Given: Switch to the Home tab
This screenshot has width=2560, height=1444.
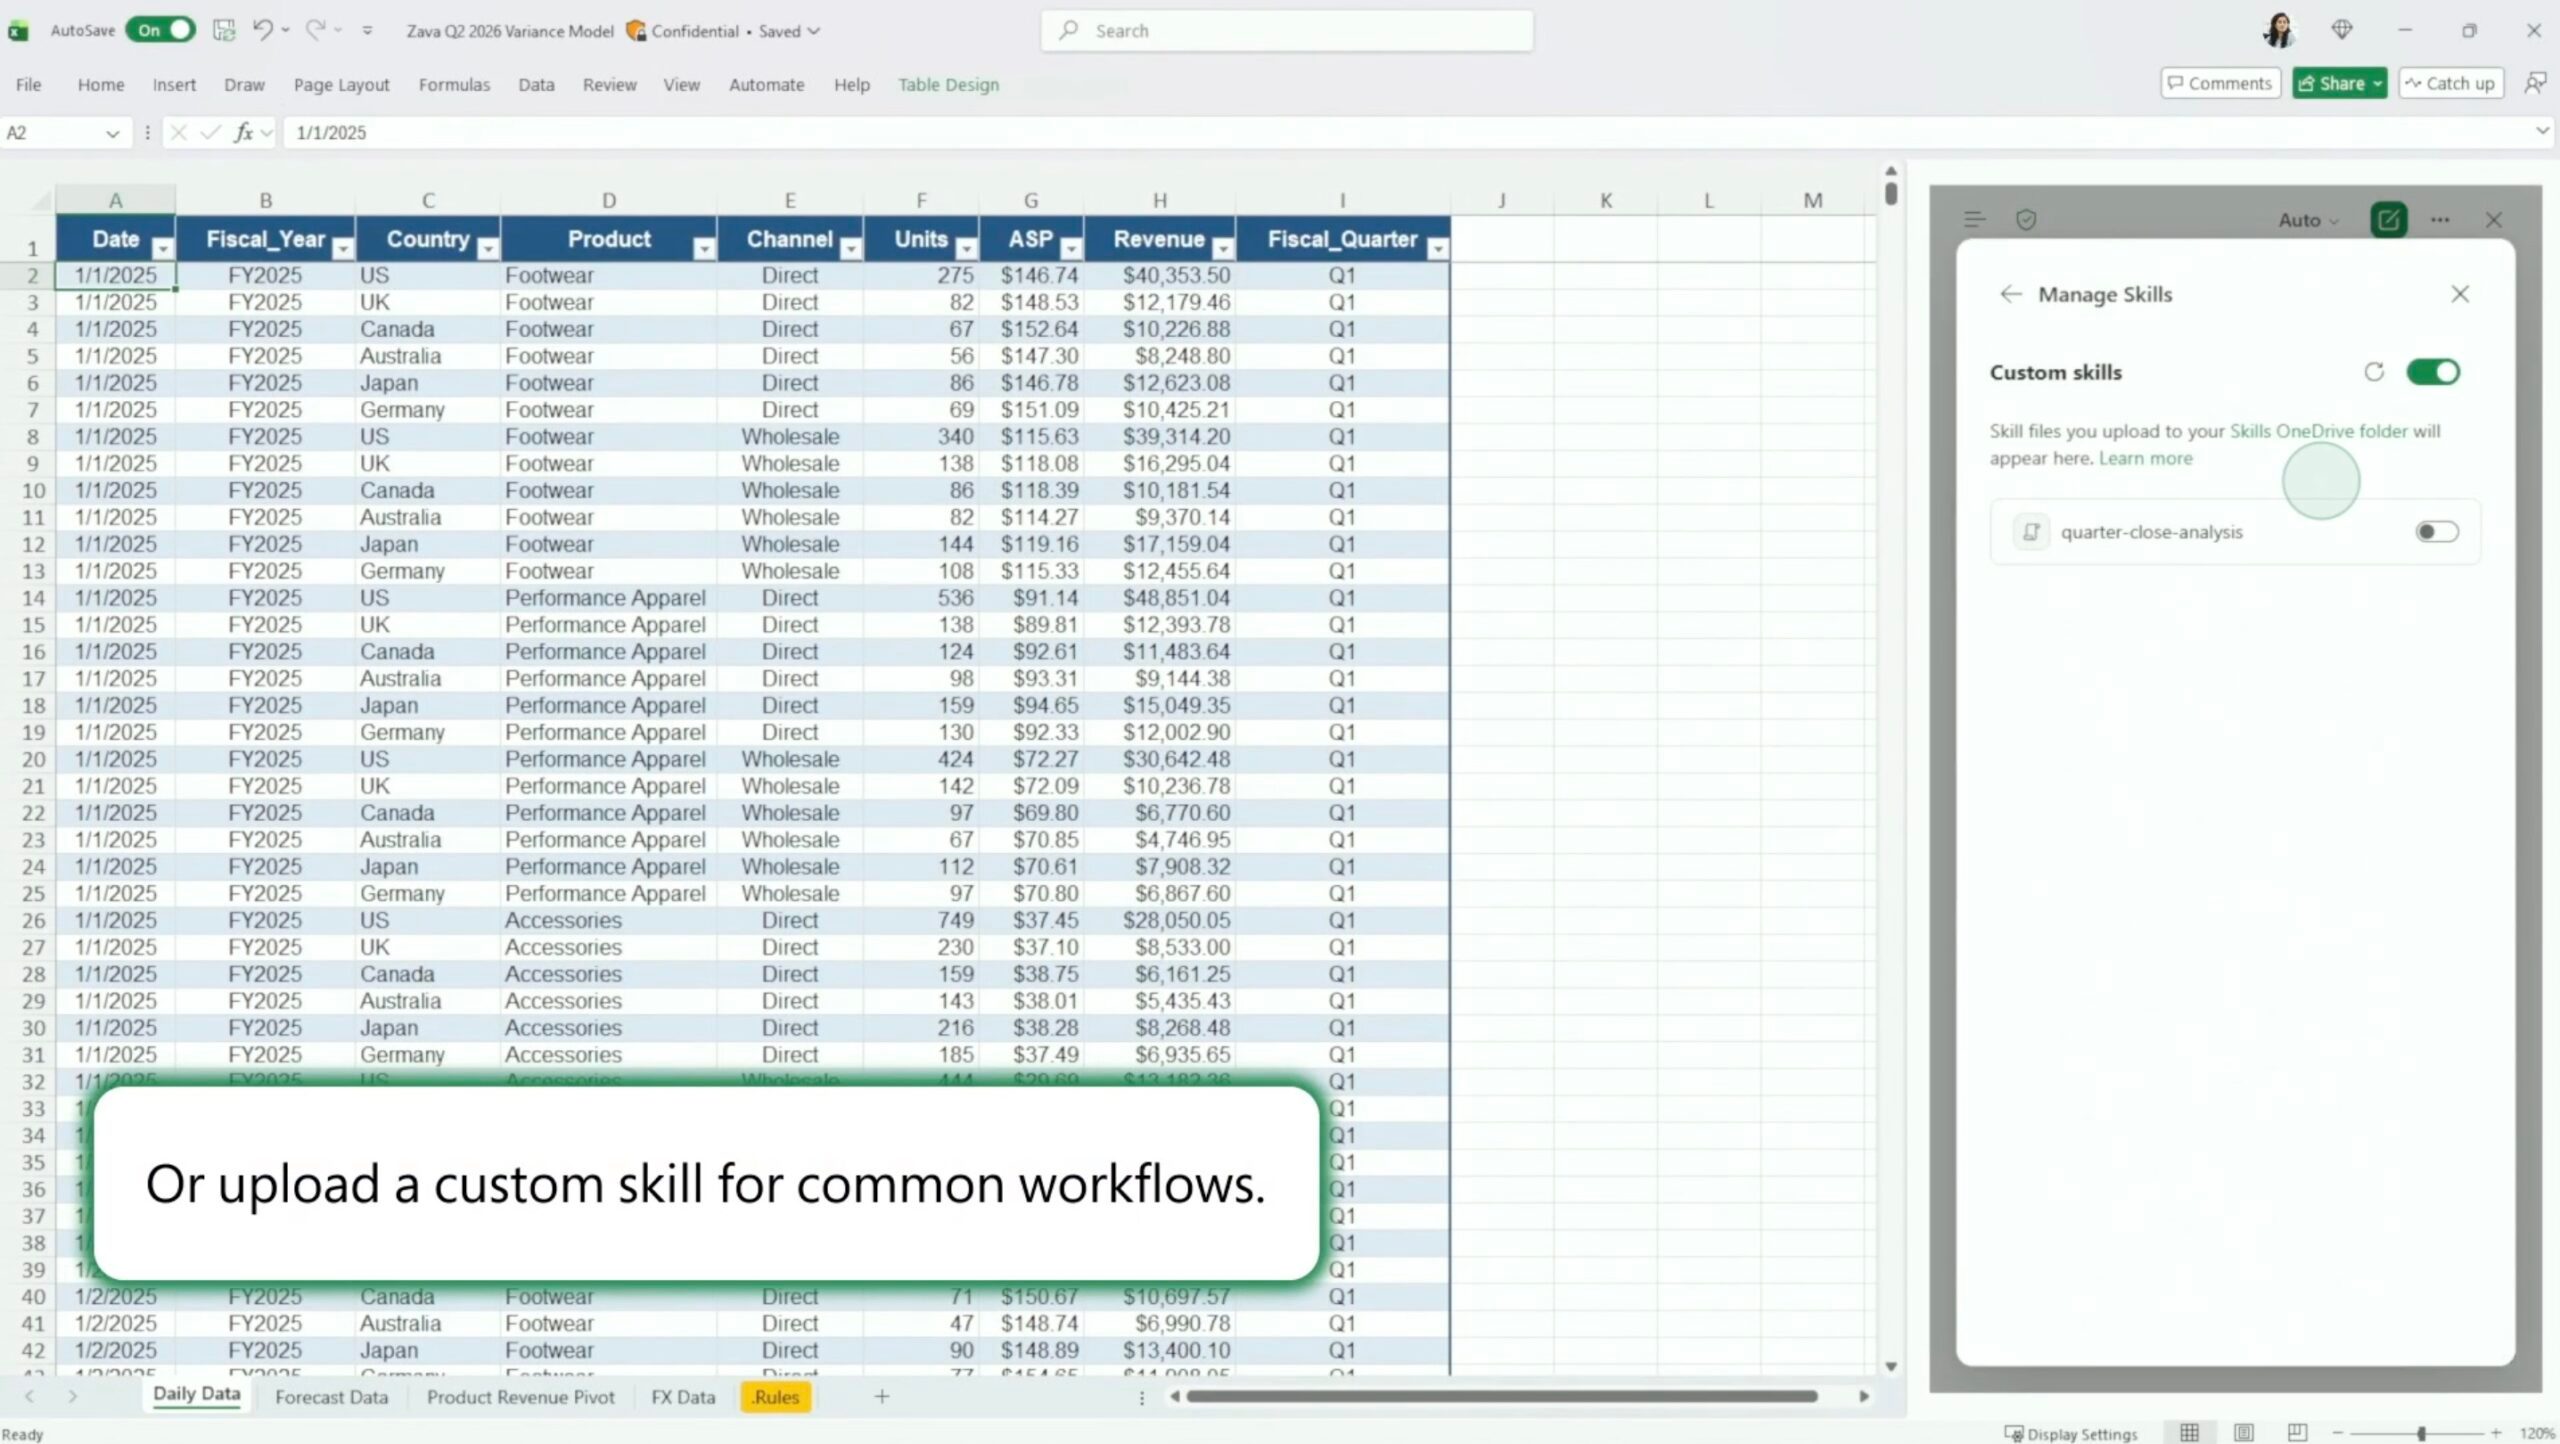Looking at the screenshot, I should click(101, 85).
